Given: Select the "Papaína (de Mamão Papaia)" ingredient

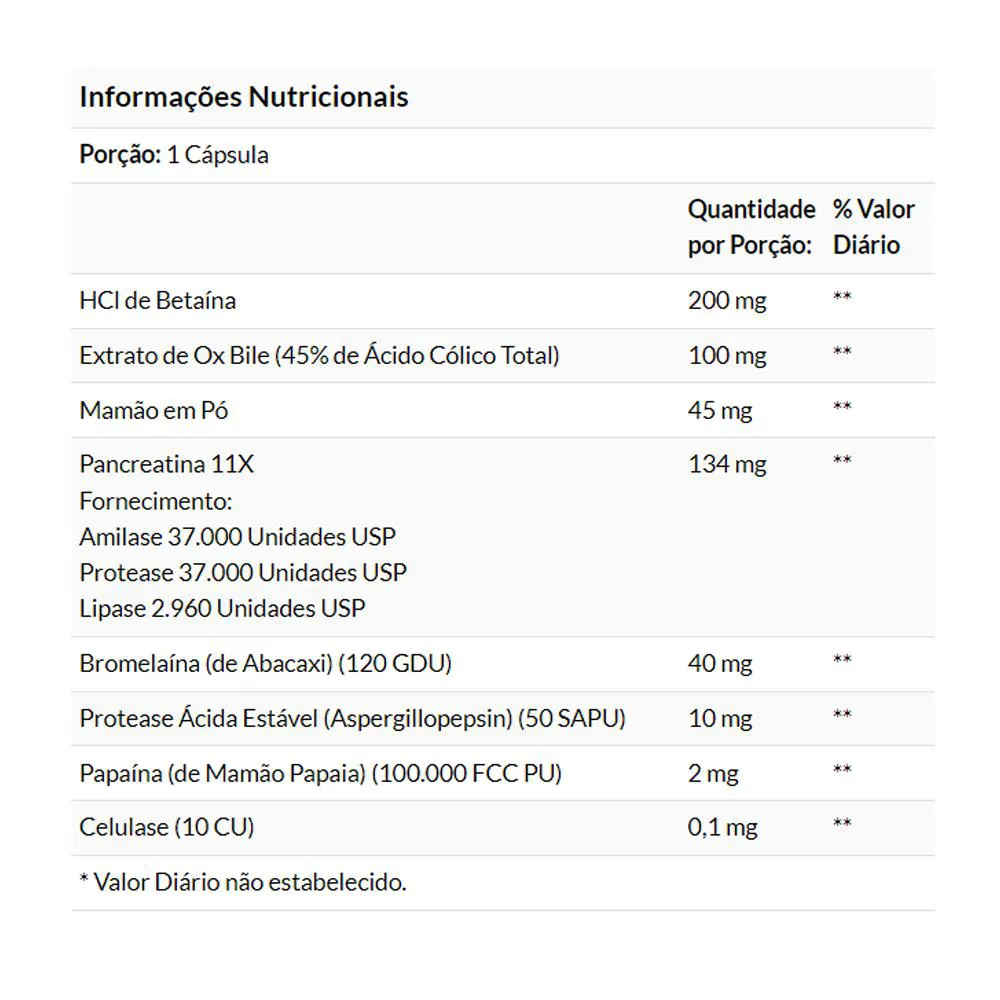Looking at the screenshot, I should point(320,773).
